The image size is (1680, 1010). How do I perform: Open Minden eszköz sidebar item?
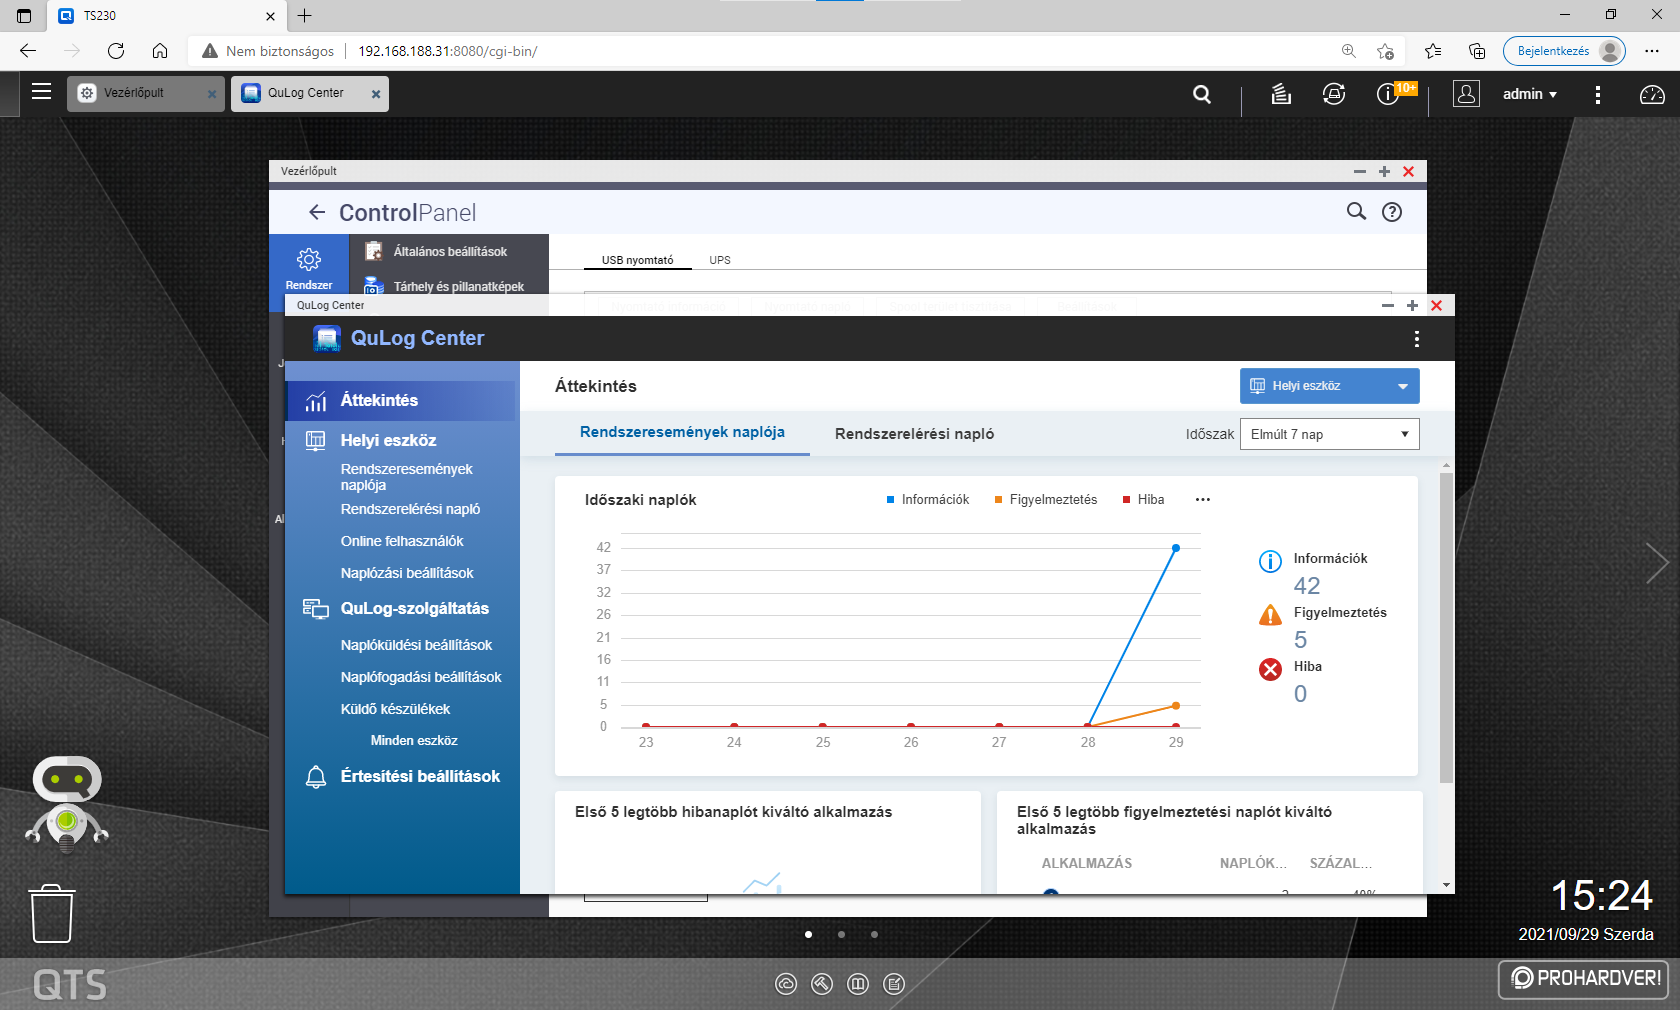coord(414,741)
